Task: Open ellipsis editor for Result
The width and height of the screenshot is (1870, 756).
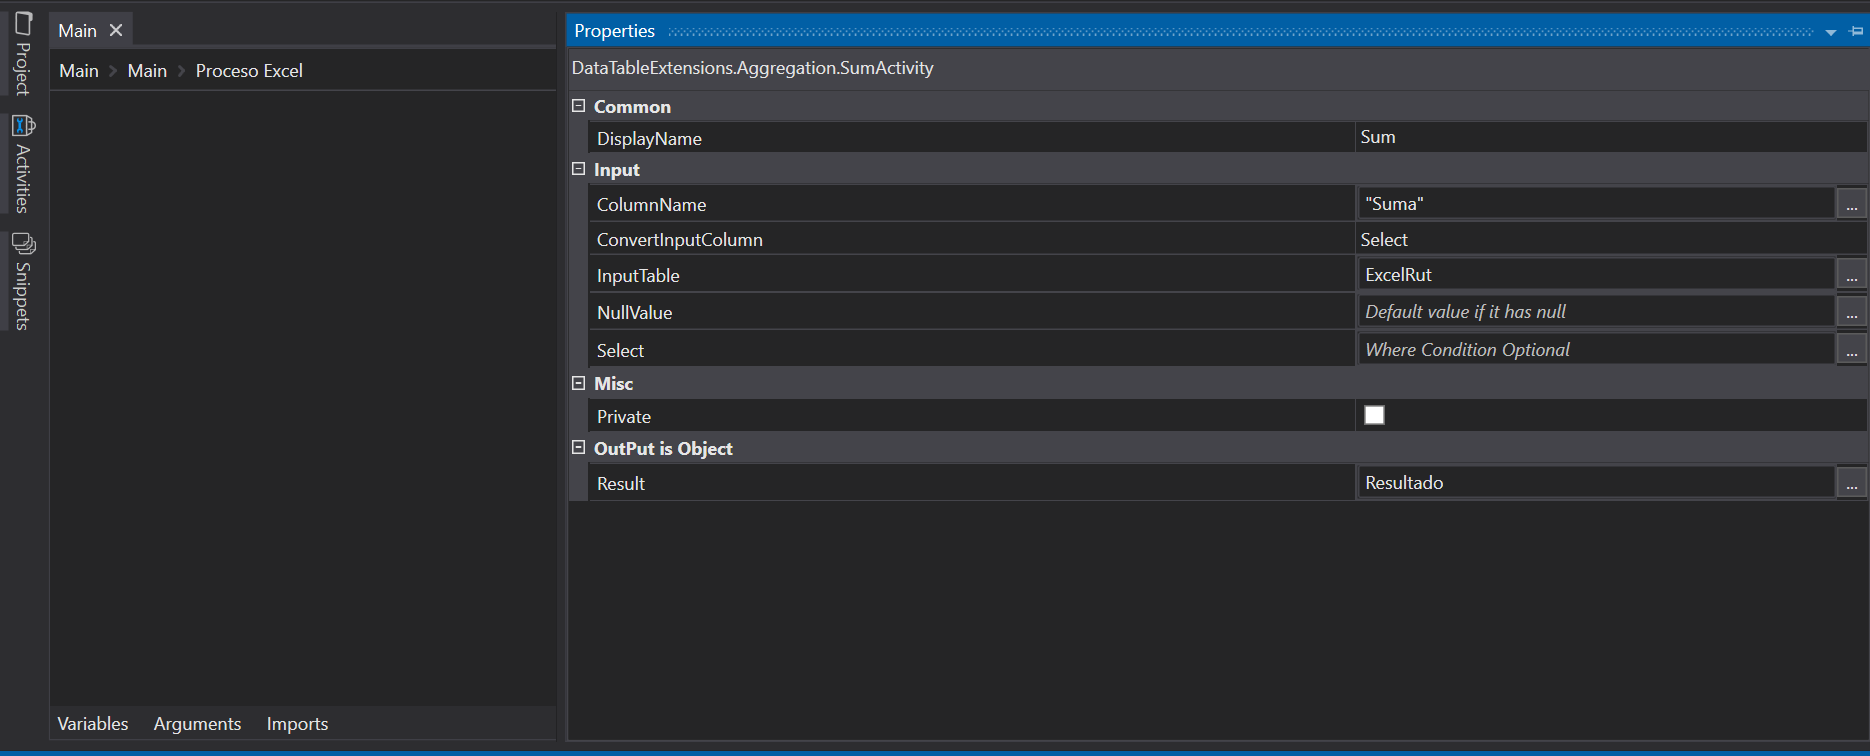Action: pos(1851,483)
